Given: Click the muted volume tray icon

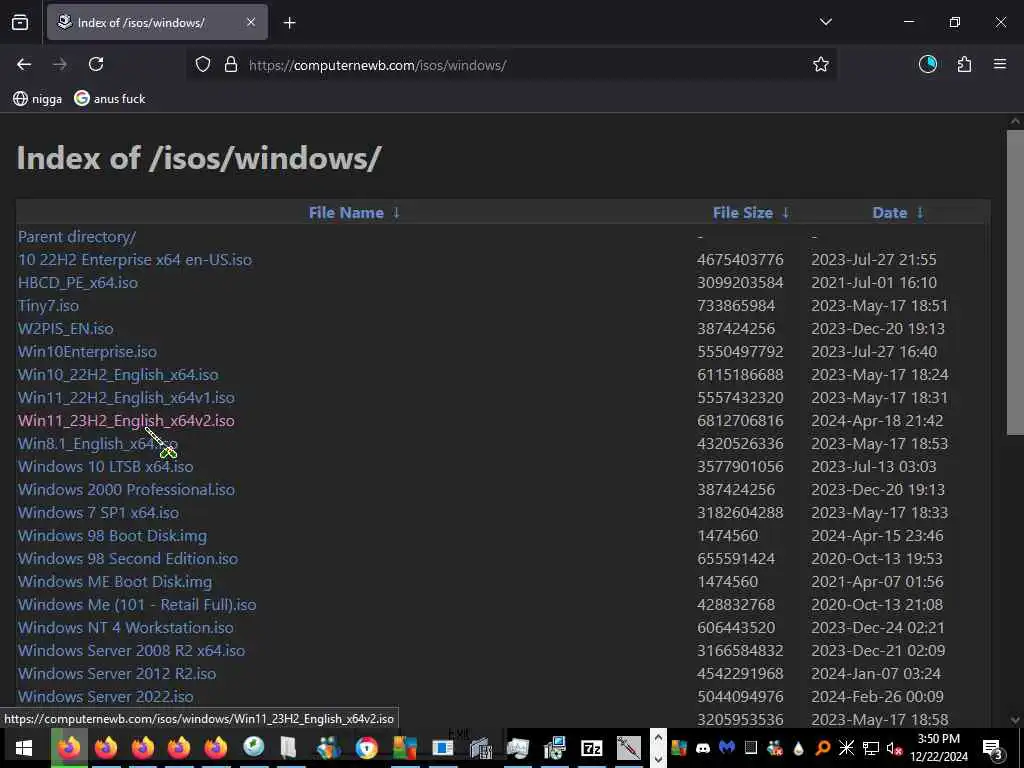Looking at the screenshot, I should pyautogui.click(x=894, y=748).
